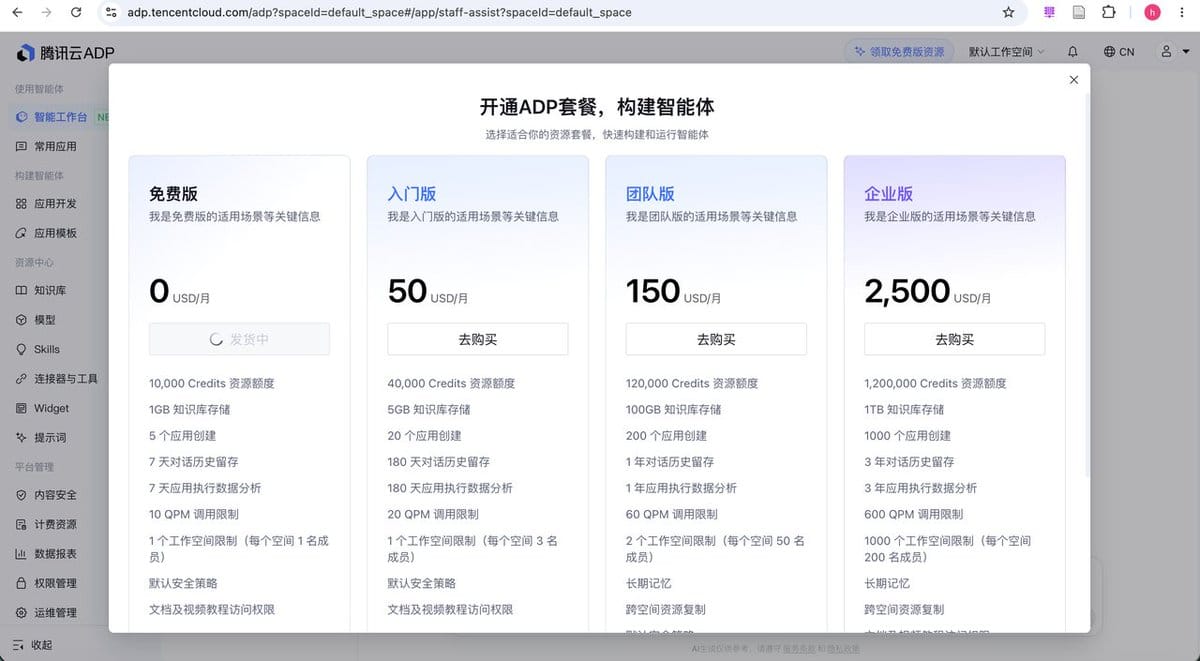Viewport: 1200px width, 661px height.
Task: Open the site information icon in address bar
Action: point(112,13)
